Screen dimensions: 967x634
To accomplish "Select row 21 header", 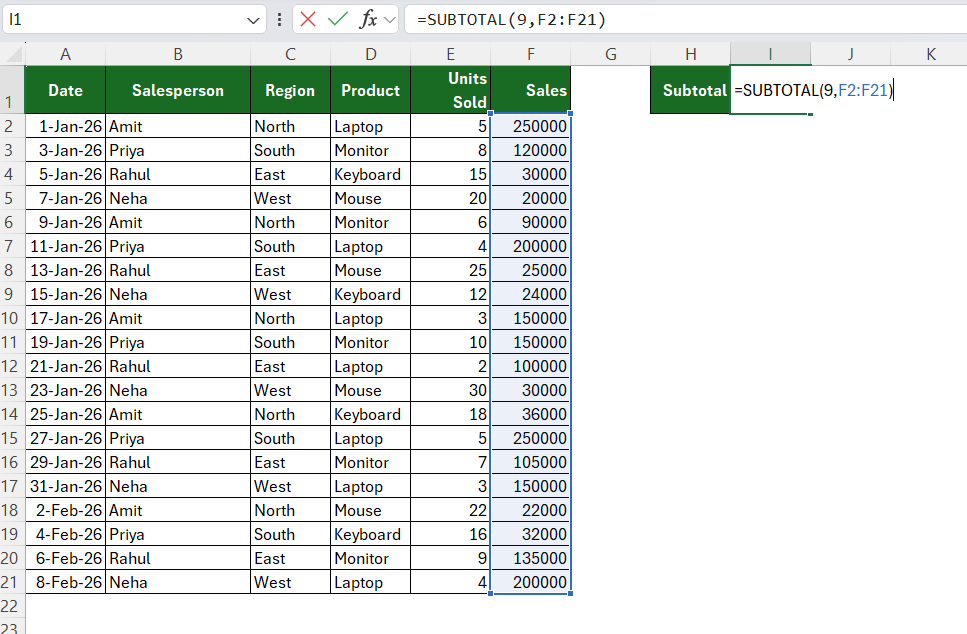I will (12, 582).
